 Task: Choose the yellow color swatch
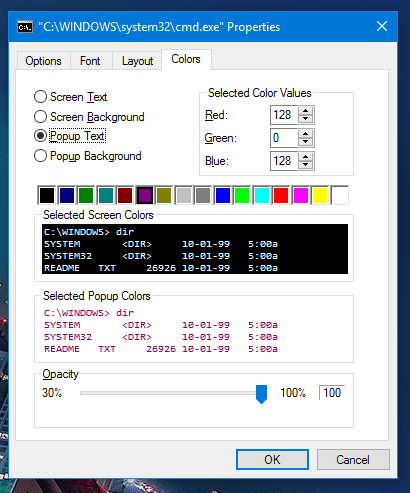click(320, 195)
